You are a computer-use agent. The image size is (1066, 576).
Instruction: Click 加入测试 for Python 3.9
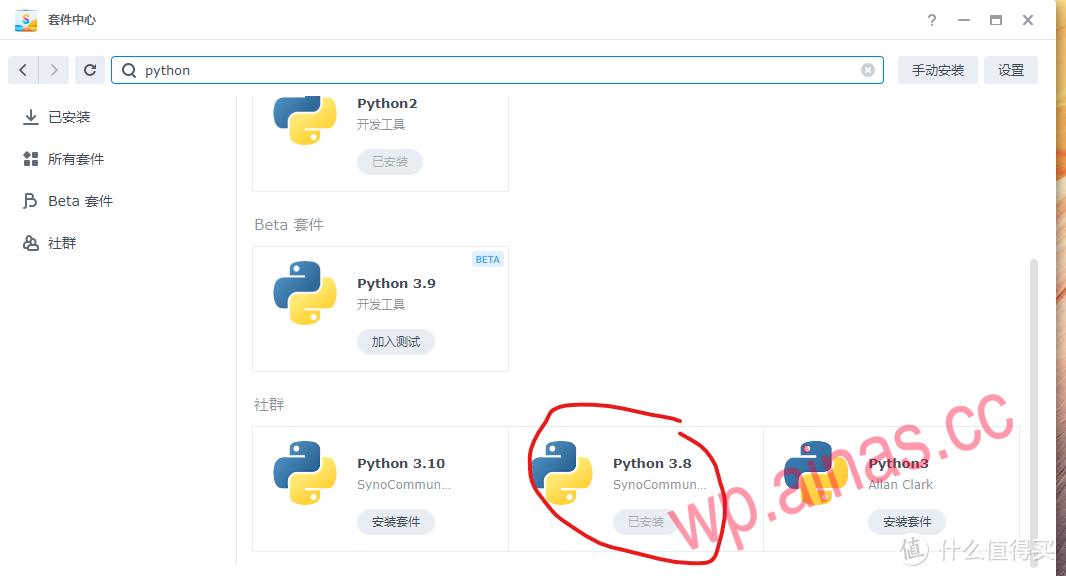coord(396,341)
